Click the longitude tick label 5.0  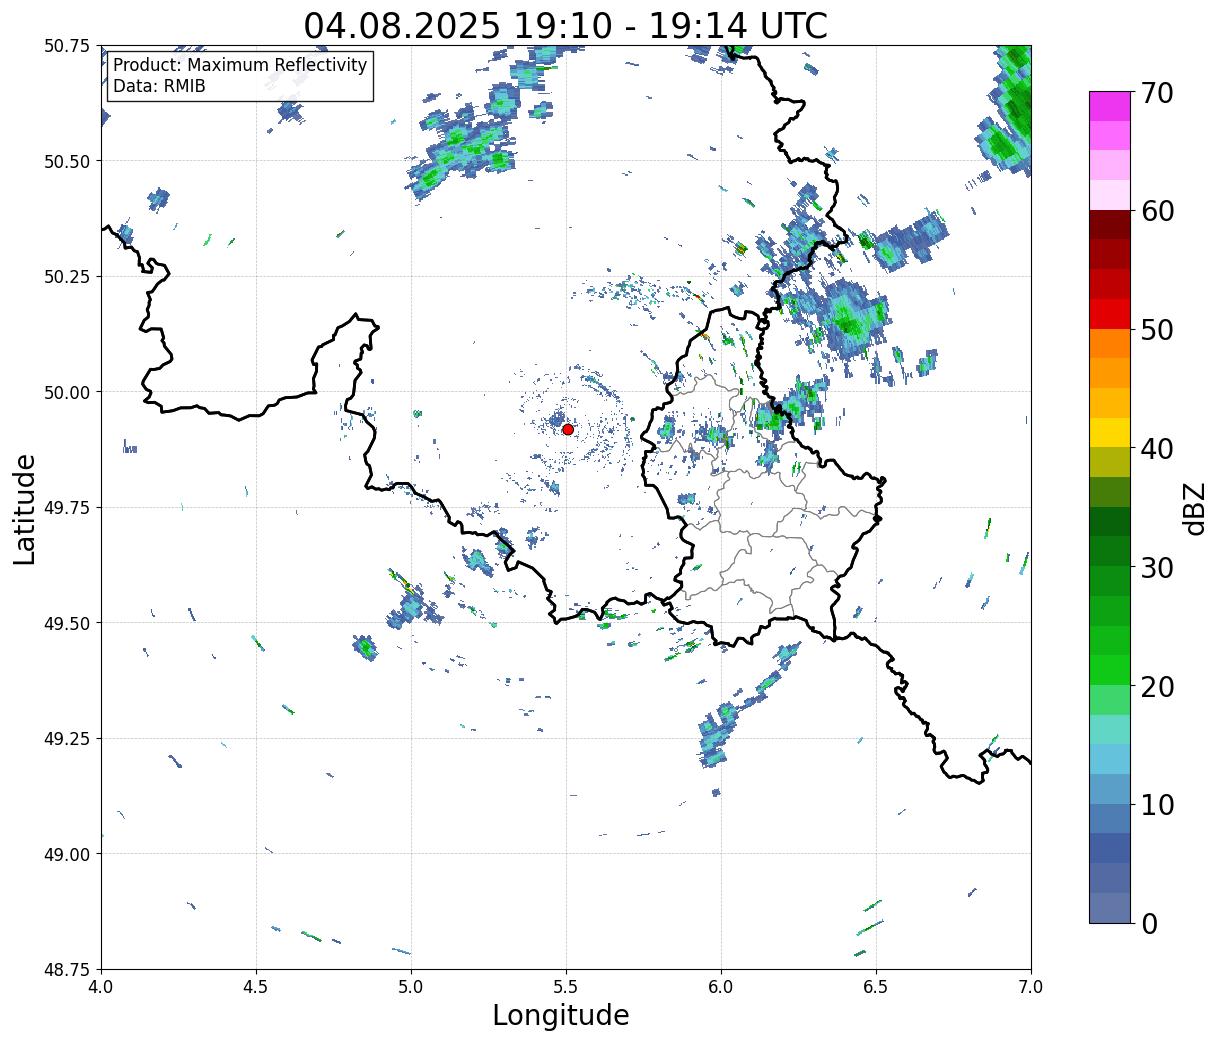pos(411,986)
